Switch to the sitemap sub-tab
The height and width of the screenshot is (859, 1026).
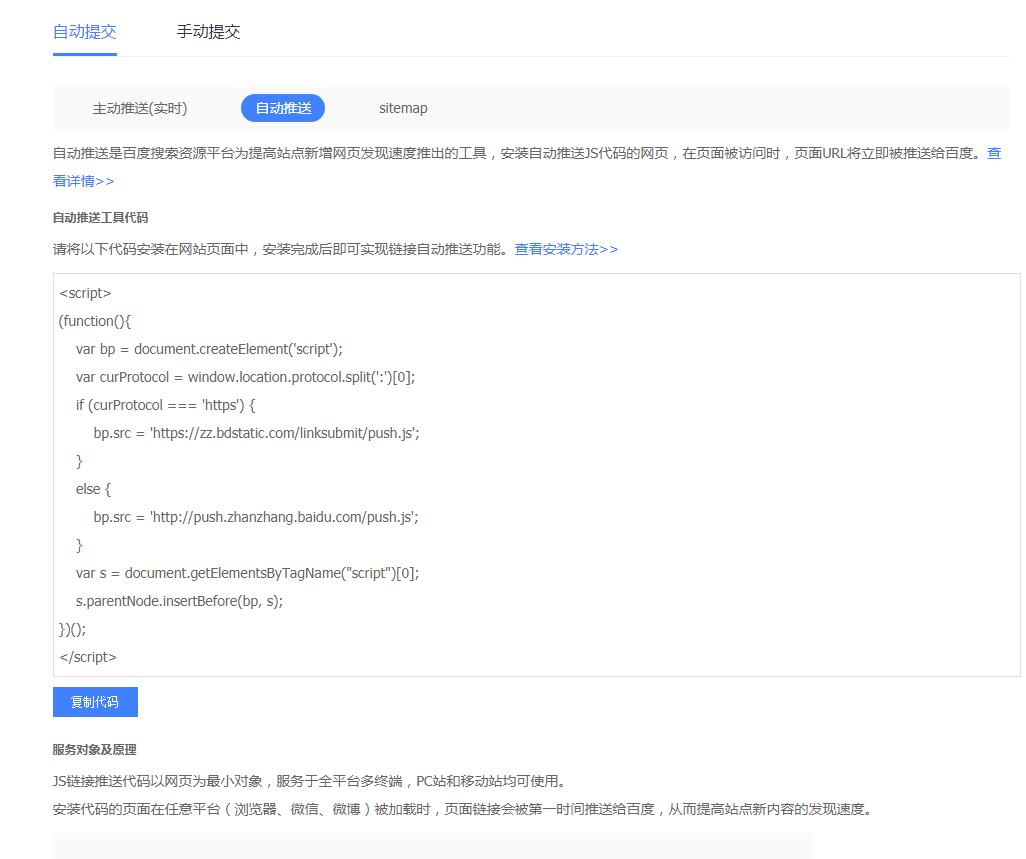point(403,108)
